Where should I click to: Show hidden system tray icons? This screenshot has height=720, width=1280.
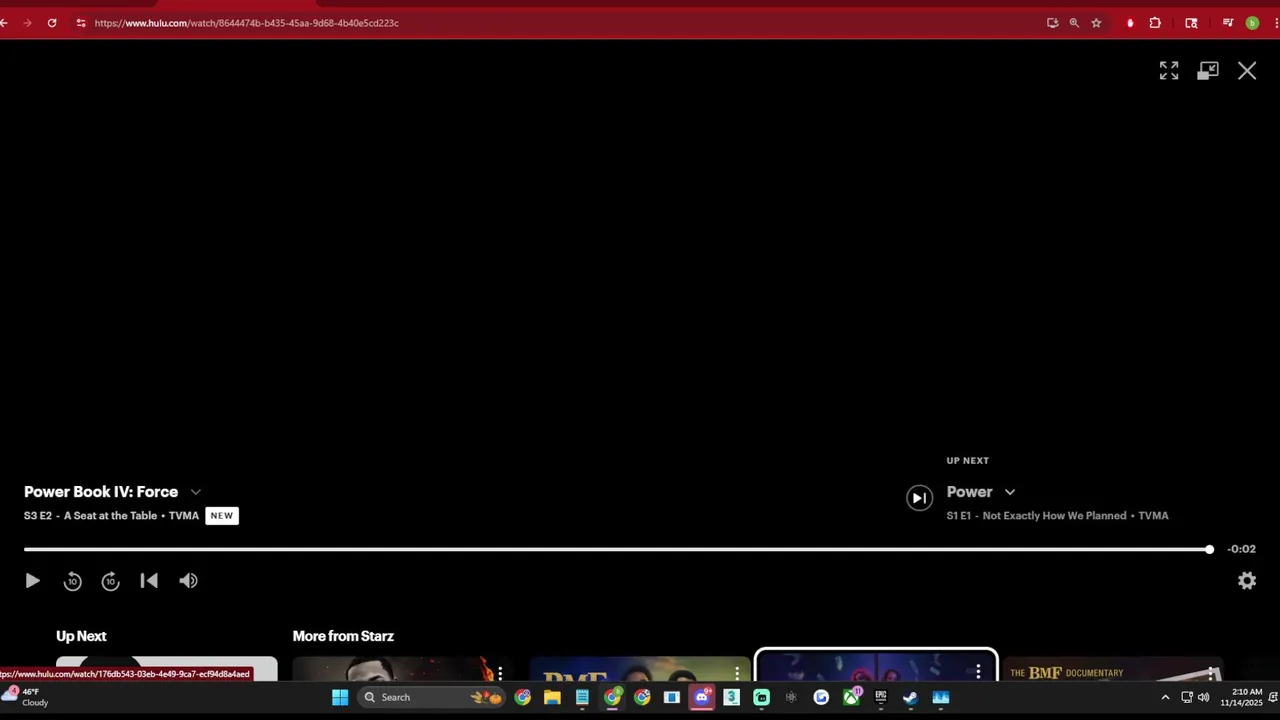1165,697
